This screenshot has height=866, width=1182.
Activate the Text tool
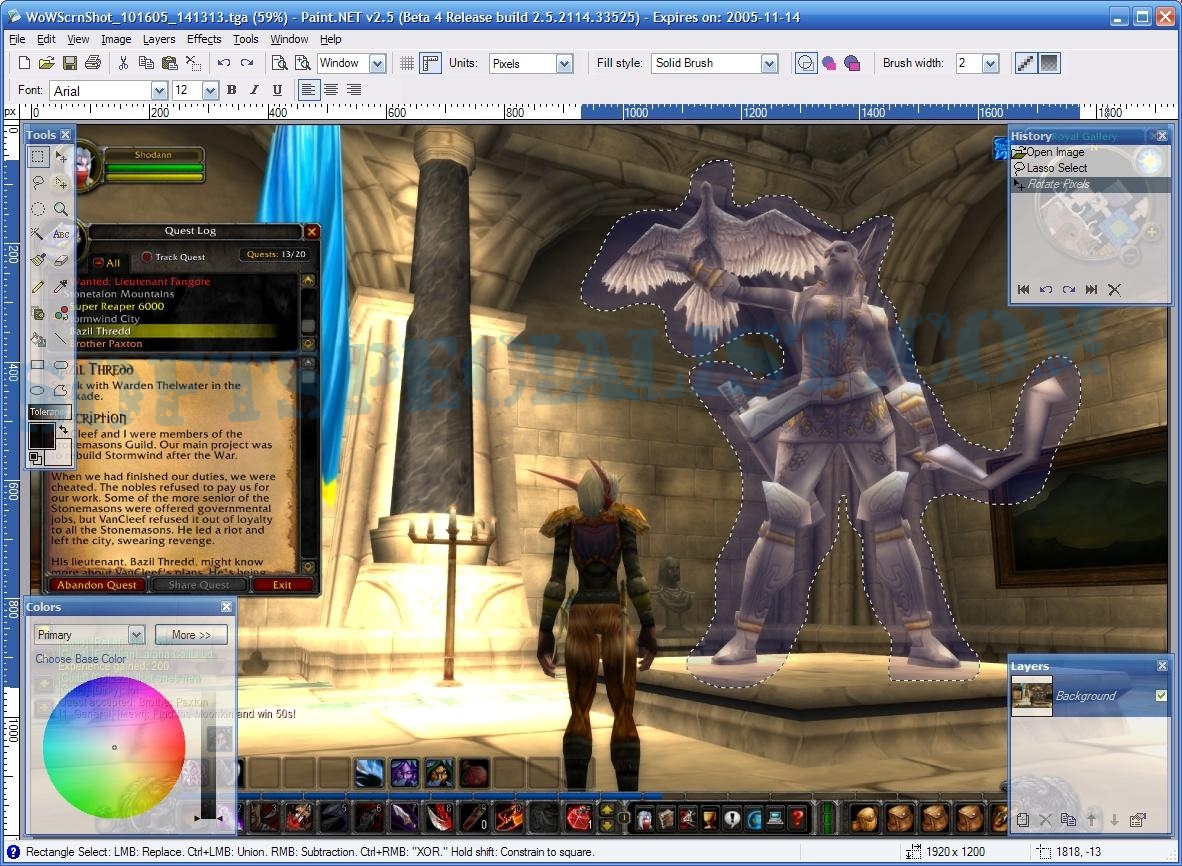[x=61, y=234]
